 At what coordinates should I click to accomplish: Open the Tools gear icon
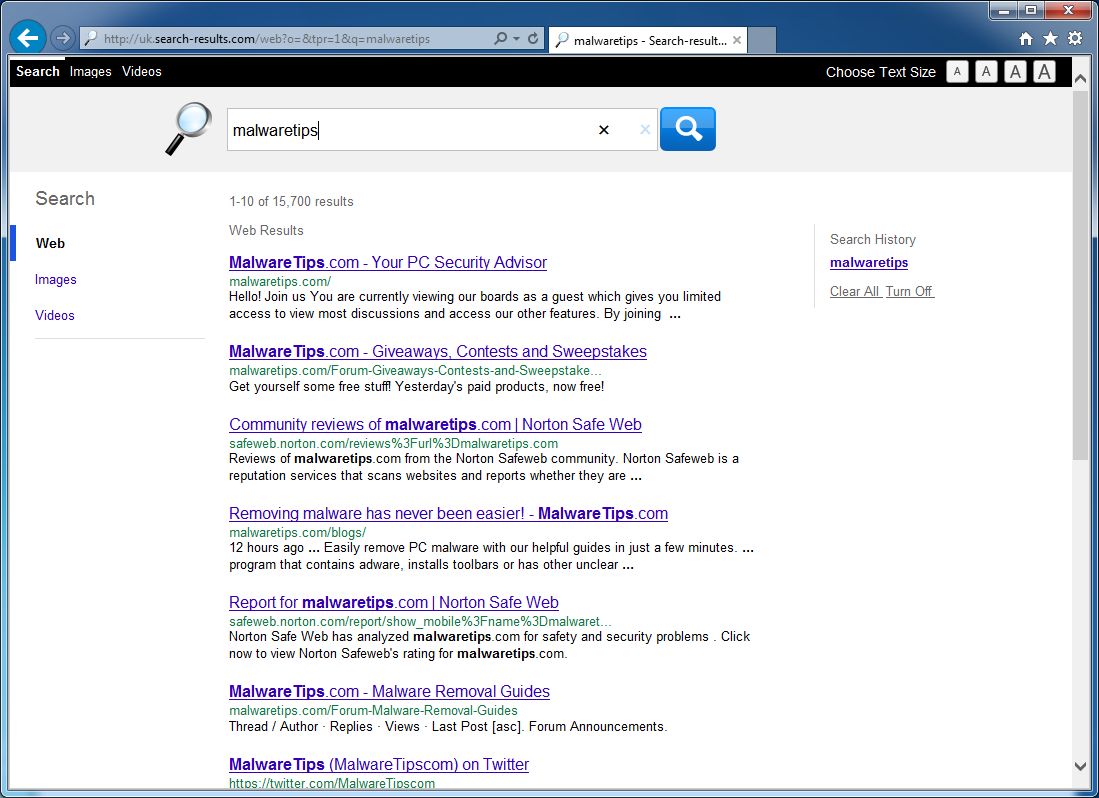(1074, 39)
